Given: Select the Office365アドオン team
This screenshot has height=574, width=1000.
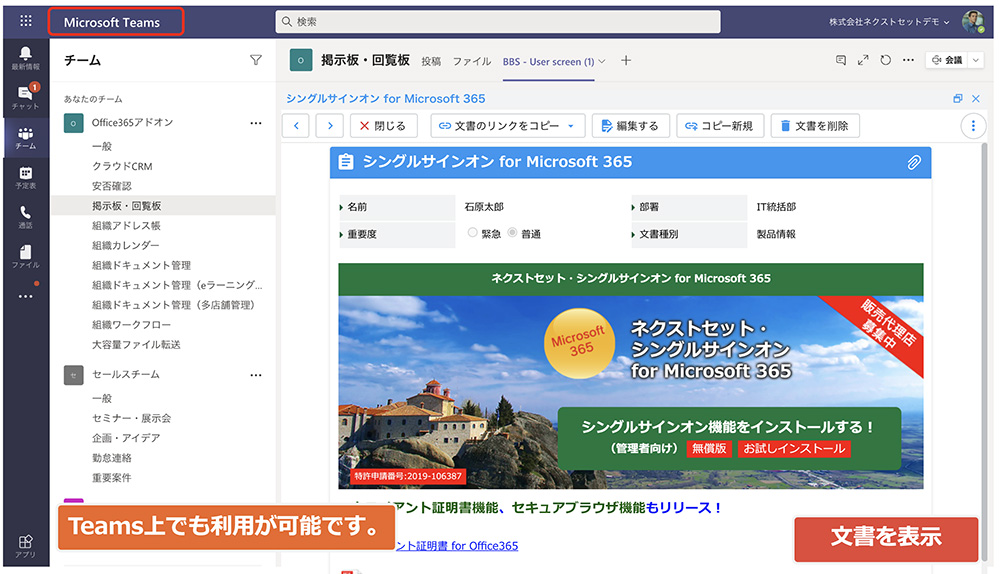Looking at the screenshot, I should 132,122.
